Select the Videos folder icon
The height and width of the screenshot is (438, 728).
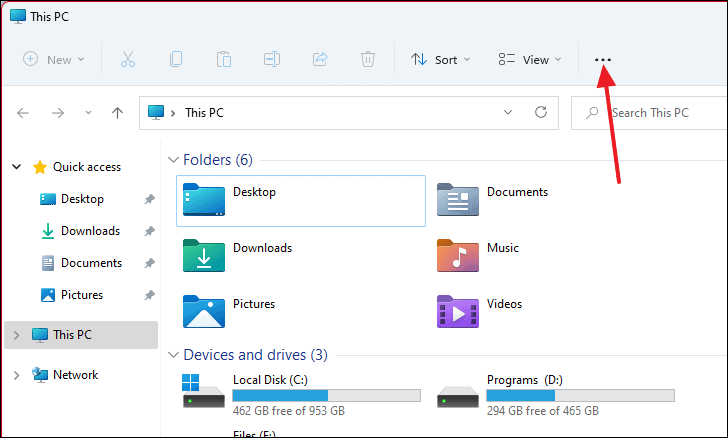(458, 311)
